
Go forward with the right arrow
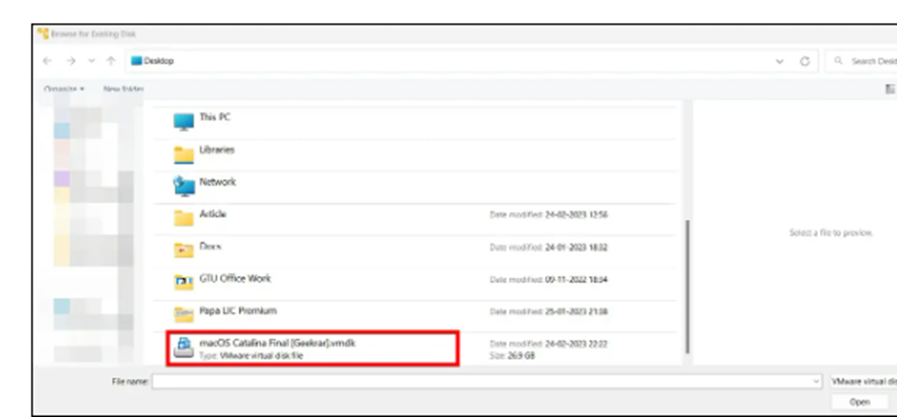[71, 61]
